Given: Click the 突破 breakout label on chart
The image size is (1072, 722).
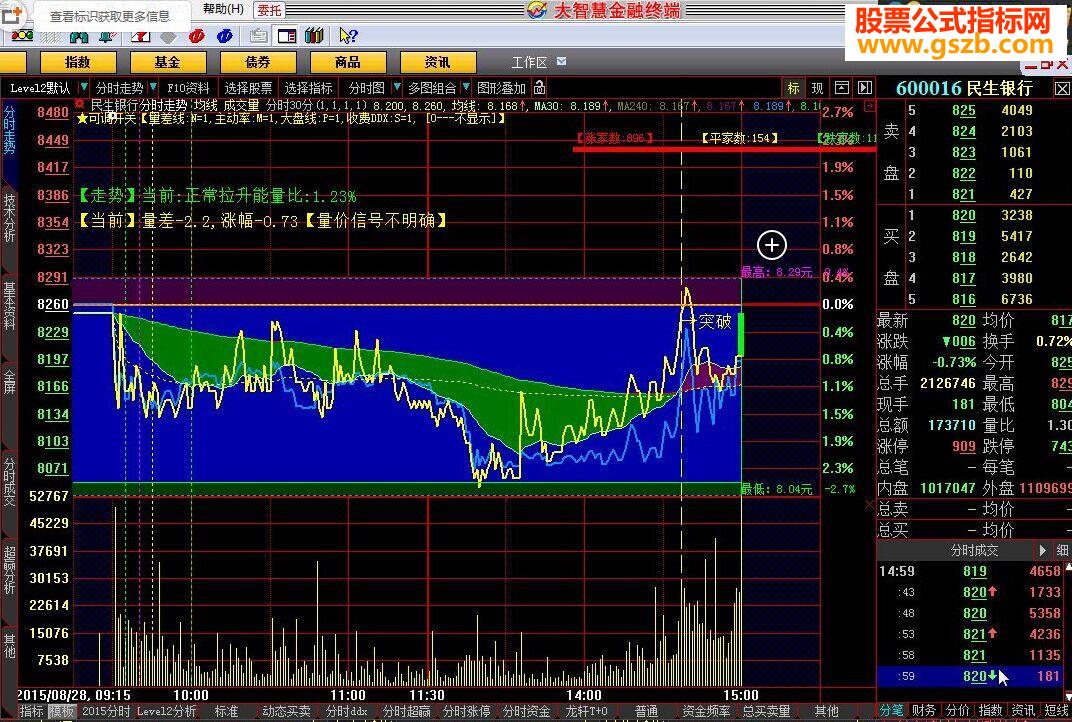Looking at the screenshot, I should pyautogui.click(x=715, y=321).
